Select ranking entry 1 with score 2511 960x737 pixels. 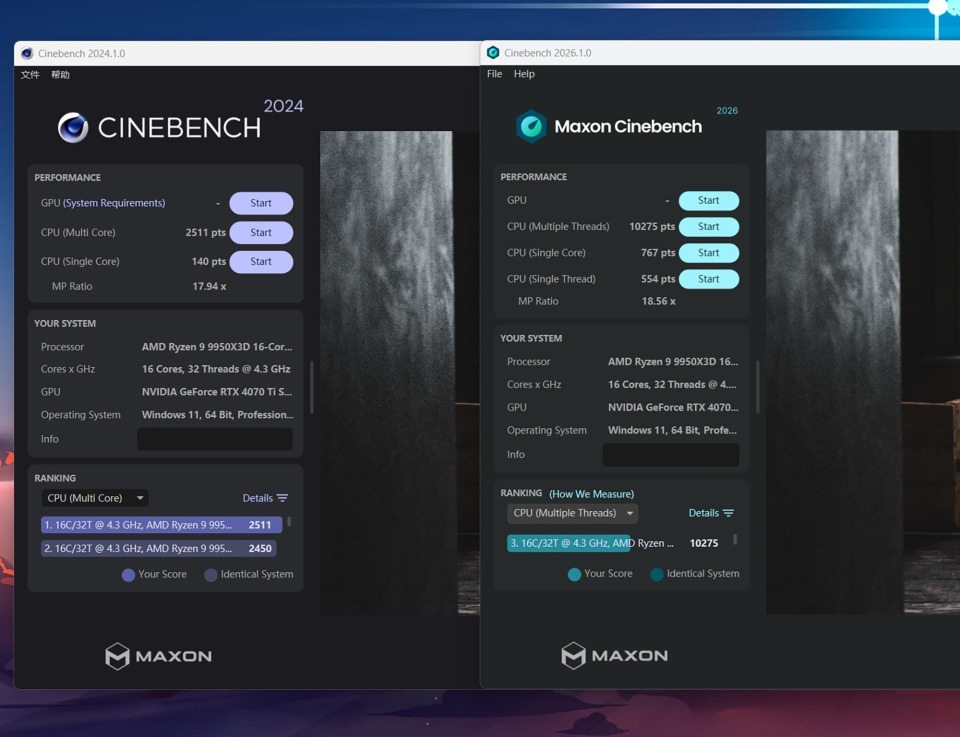coord(162,525)
